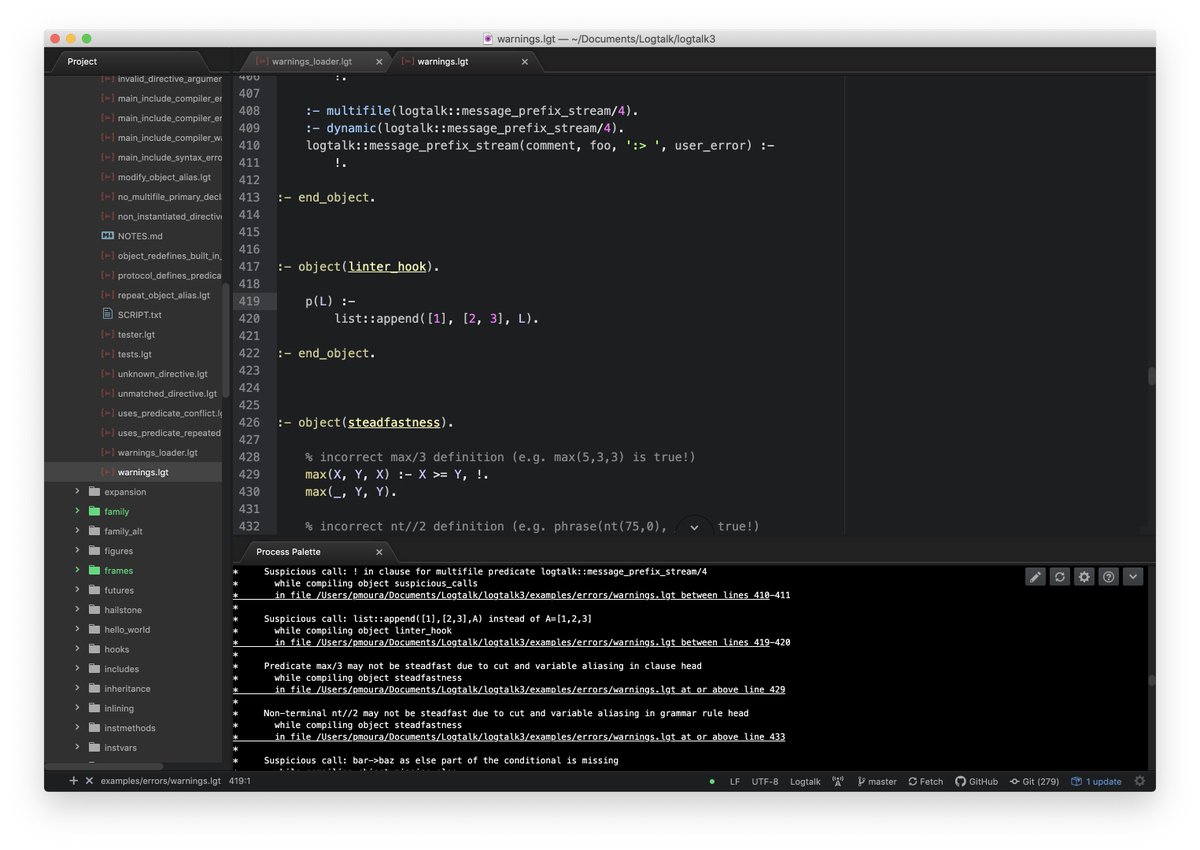1200x850 pixels.
Task: Click cursor position 419:1 in status bar
Action: [x=240, y=781]
